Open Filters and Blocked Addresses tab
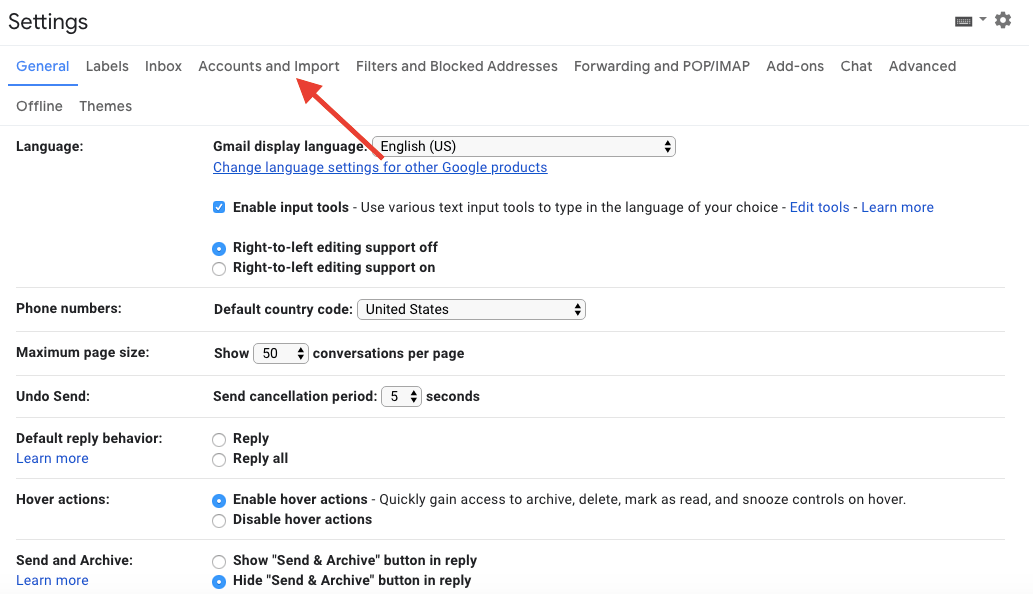 (457, 67)
